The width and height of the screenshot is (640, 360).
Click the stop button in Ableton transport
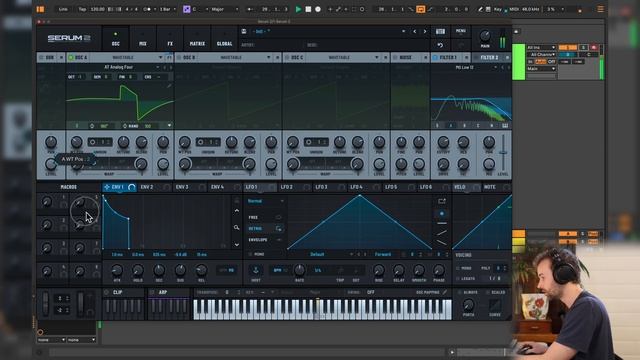coord(308,9)
